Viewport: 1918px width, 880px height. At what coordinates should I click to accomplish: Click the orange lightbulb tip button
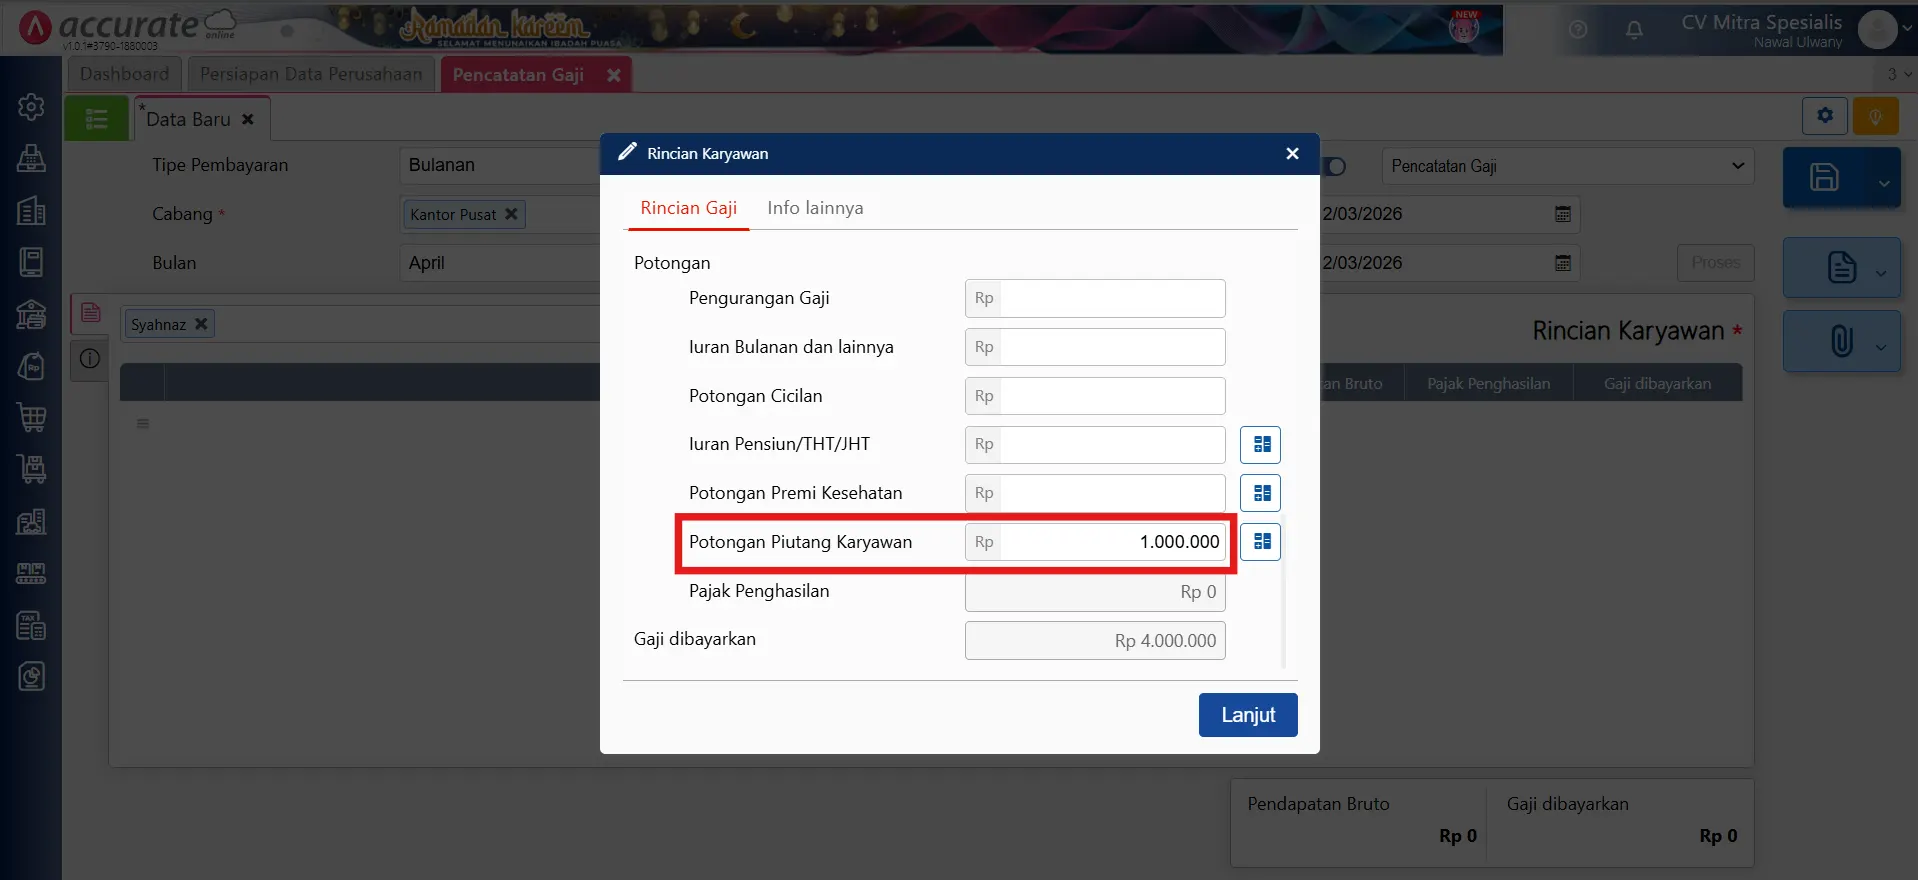coord(1876,116)
